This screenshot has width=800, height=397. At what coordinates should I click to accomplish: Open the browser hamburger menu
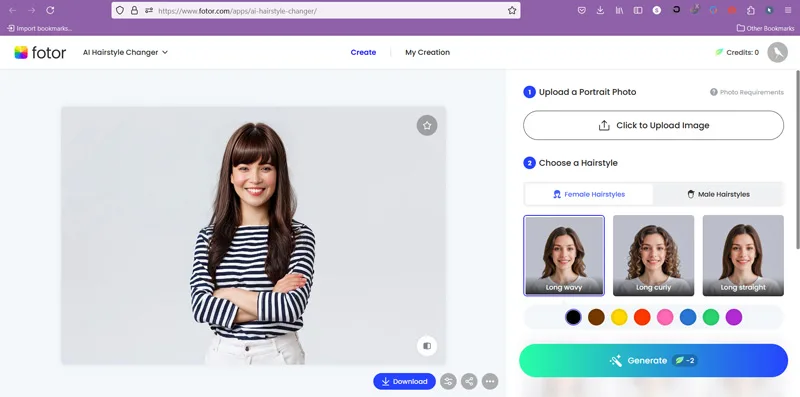click(x=788, y=10)
